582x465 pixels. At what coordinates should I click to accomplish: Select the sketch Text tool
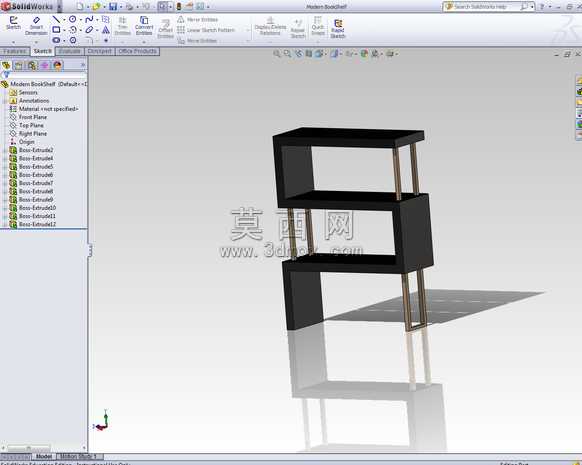coord(106,30)
